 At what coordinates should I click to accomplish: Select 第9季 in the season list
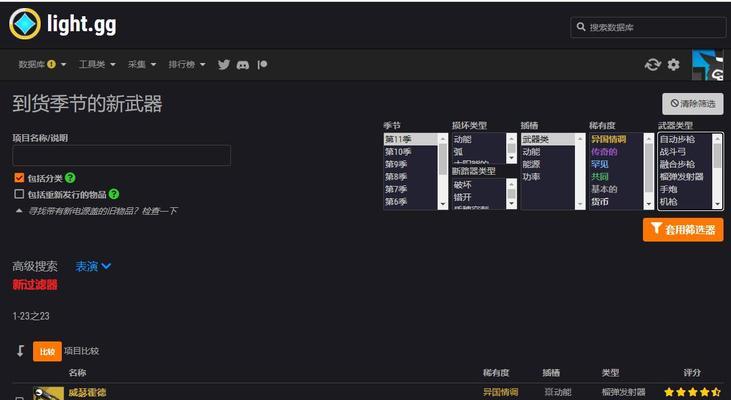click(410, 165)
